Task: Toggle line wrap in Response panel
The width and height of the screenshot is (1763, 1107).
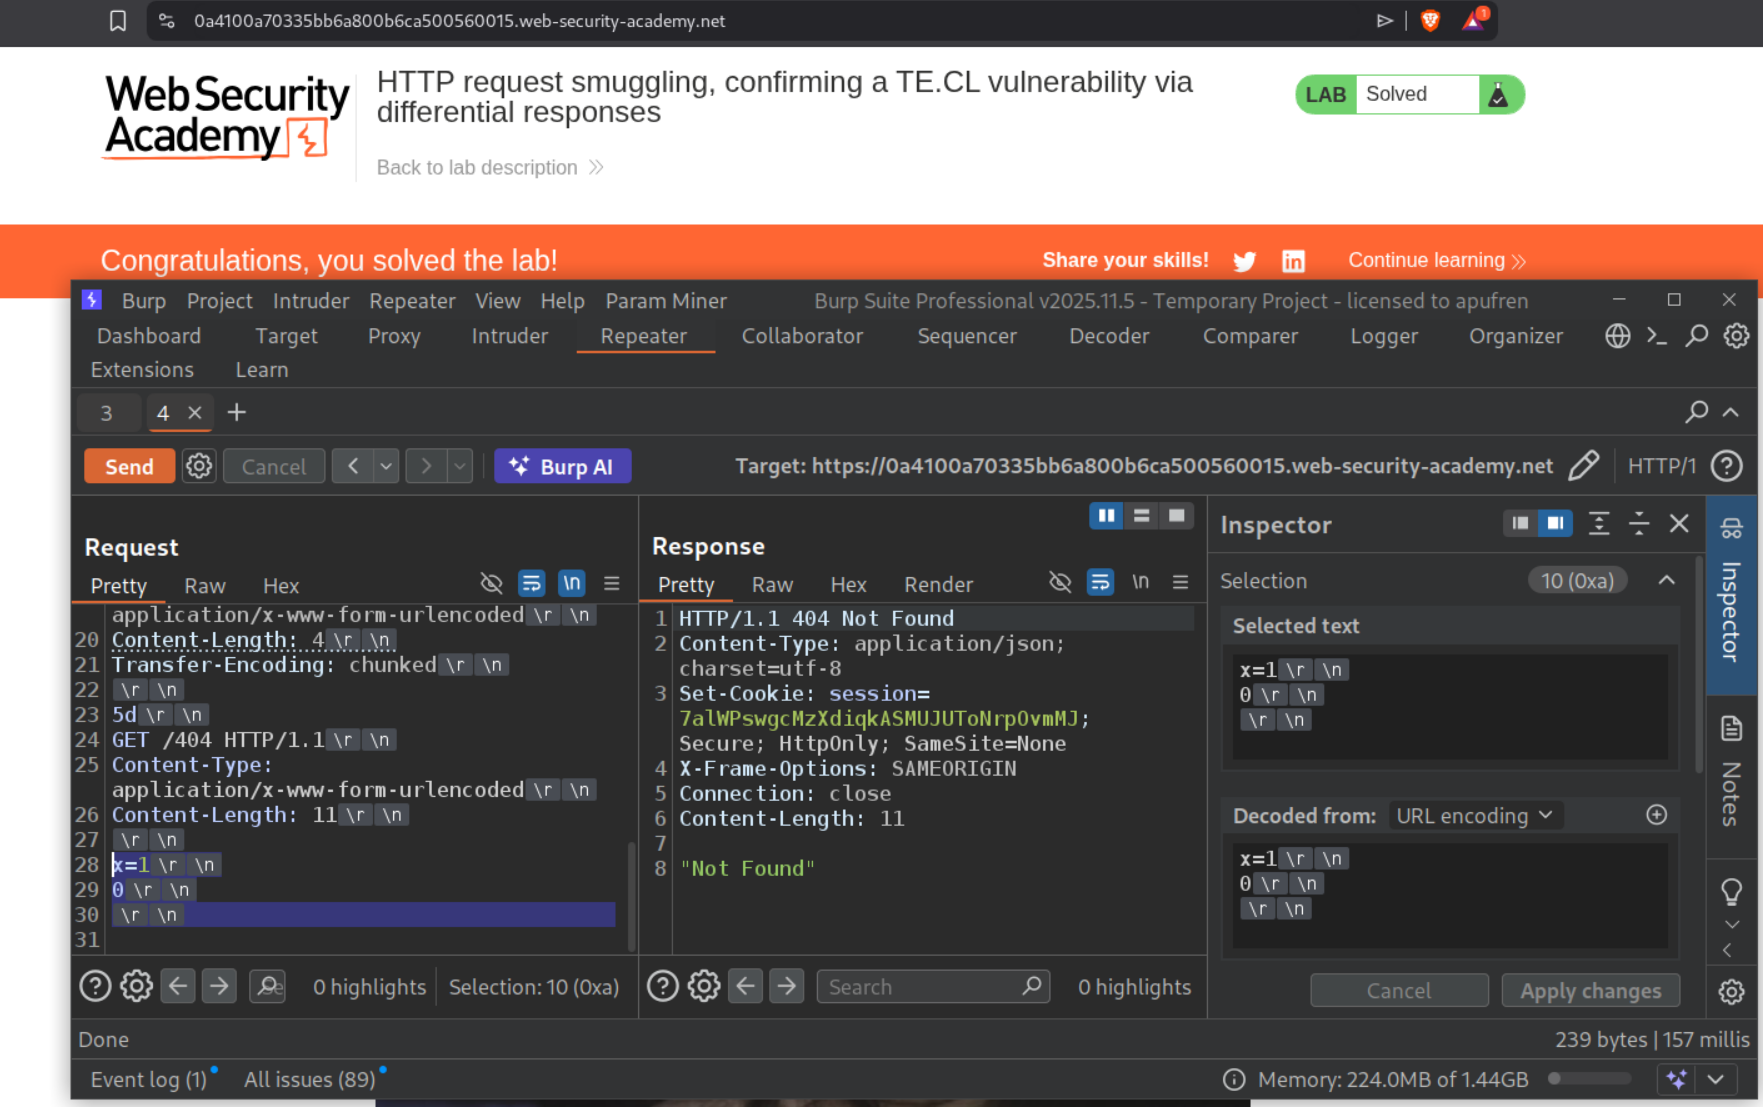Action: coord(1100,582)
